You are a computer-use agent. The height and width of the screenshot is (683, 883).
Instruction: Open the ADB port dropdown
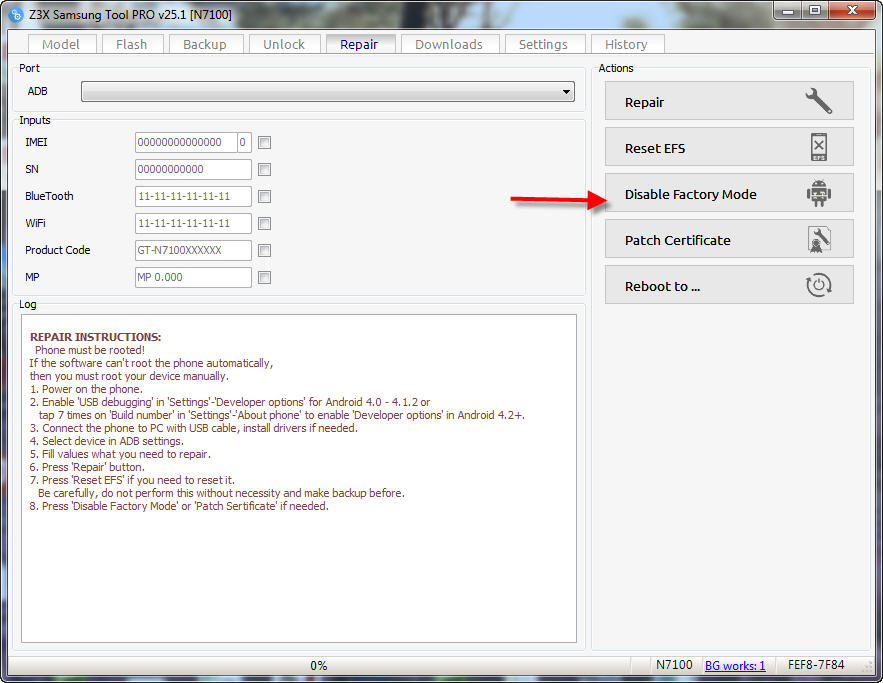(x=328, y=91)
